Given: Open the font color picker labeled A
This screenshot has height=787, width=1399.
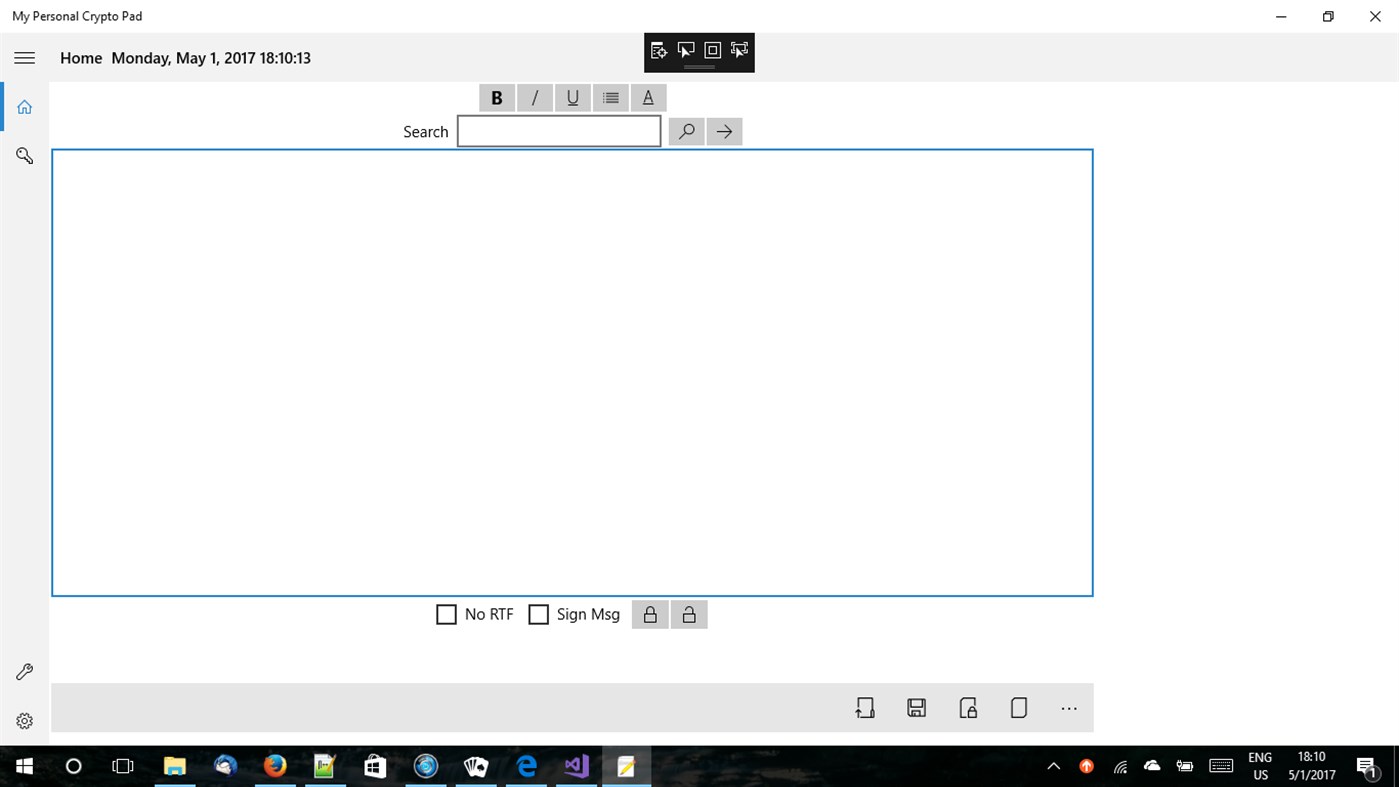Looking at the screenshot, I should 647,97.
